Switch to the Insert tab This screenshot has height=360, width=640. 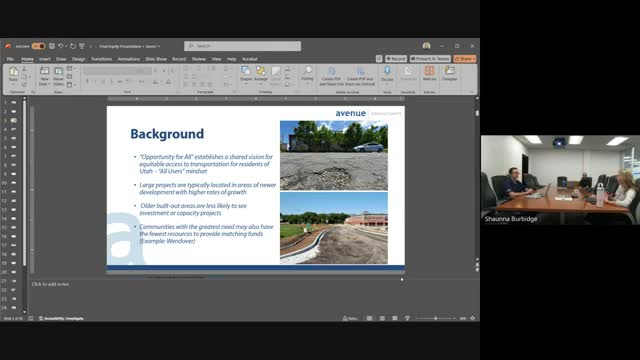pyautogui.click(x=44, y=59)
